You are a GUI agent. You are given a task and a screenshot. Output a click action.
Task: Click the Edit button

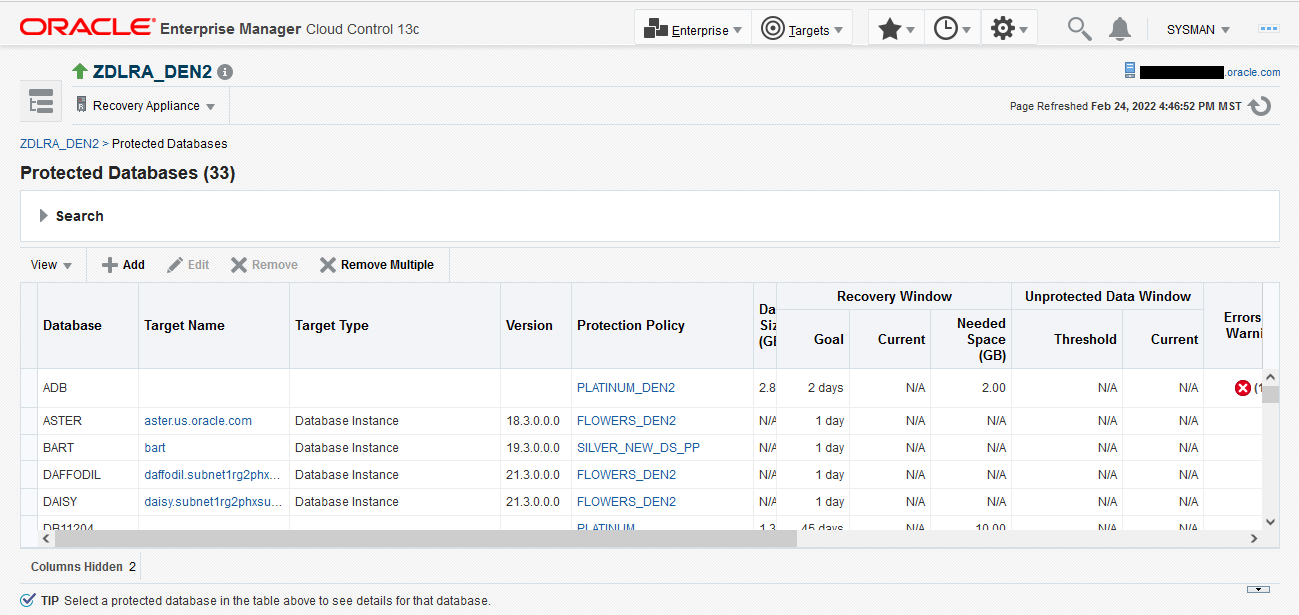click(x=188, y=265)
